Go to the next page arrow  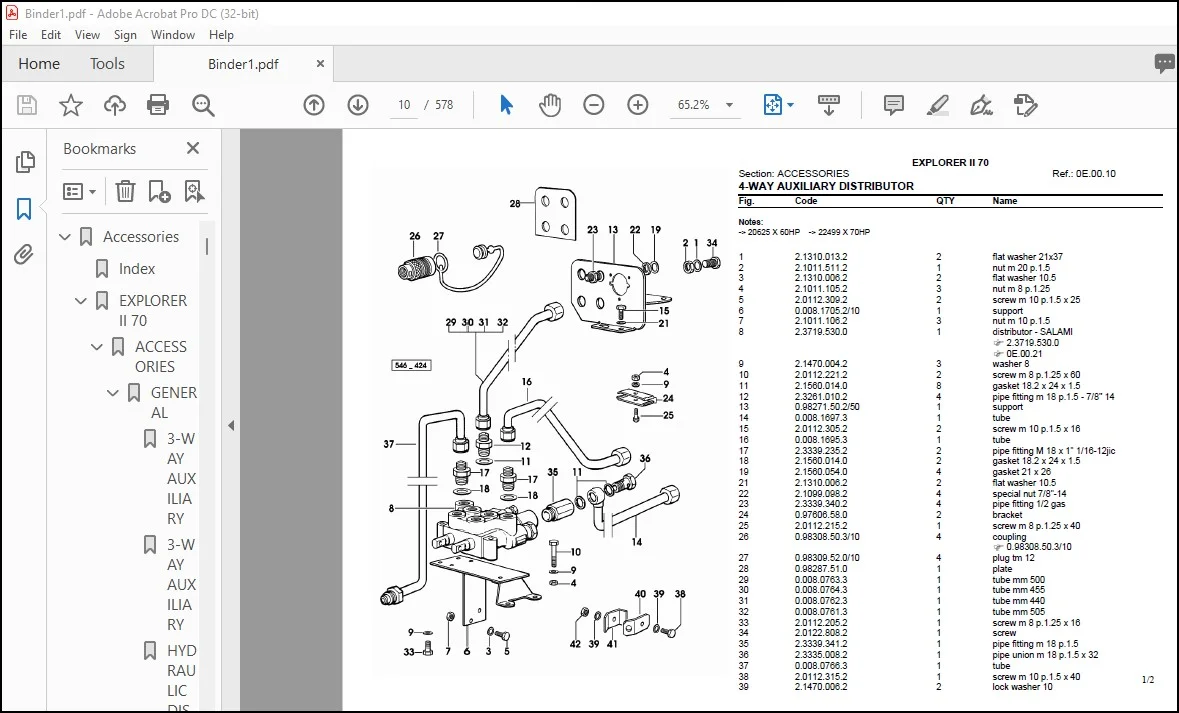point(358,105)
